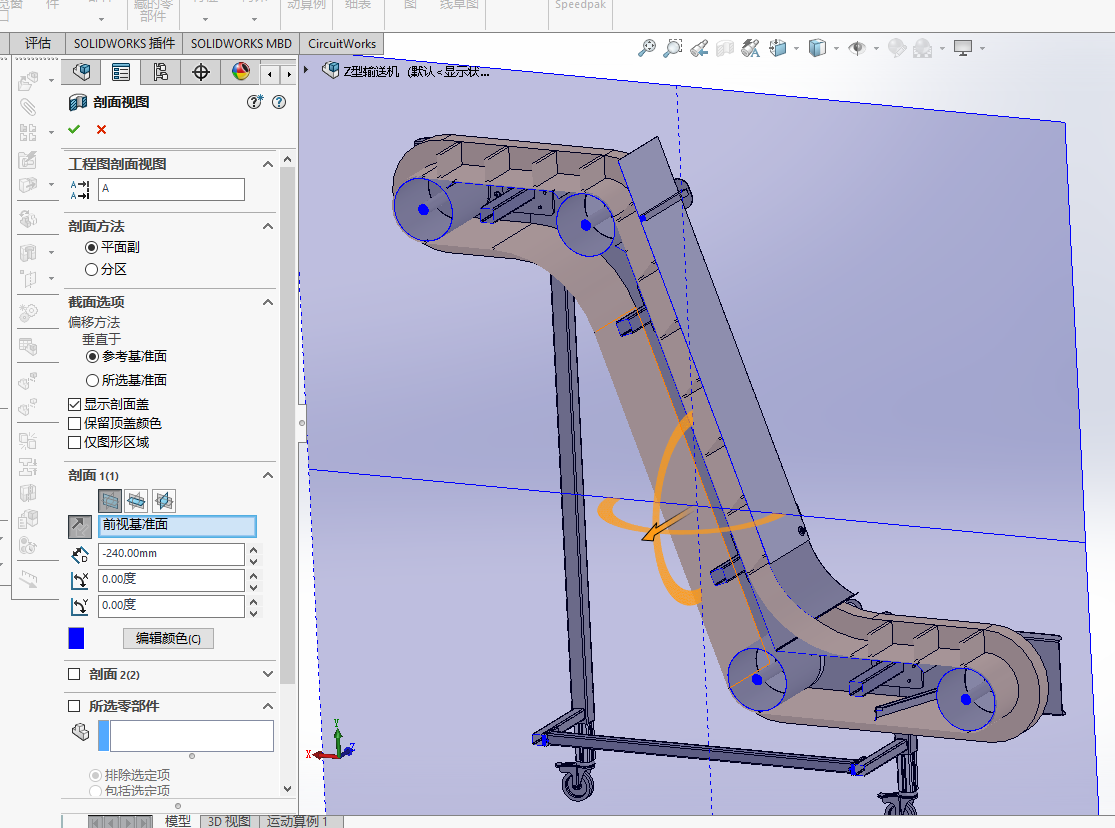Switch to the SOLIDWORKS MBD tab
The width and height of the screenshot is (1115, 828).
(x=241, y=43)
